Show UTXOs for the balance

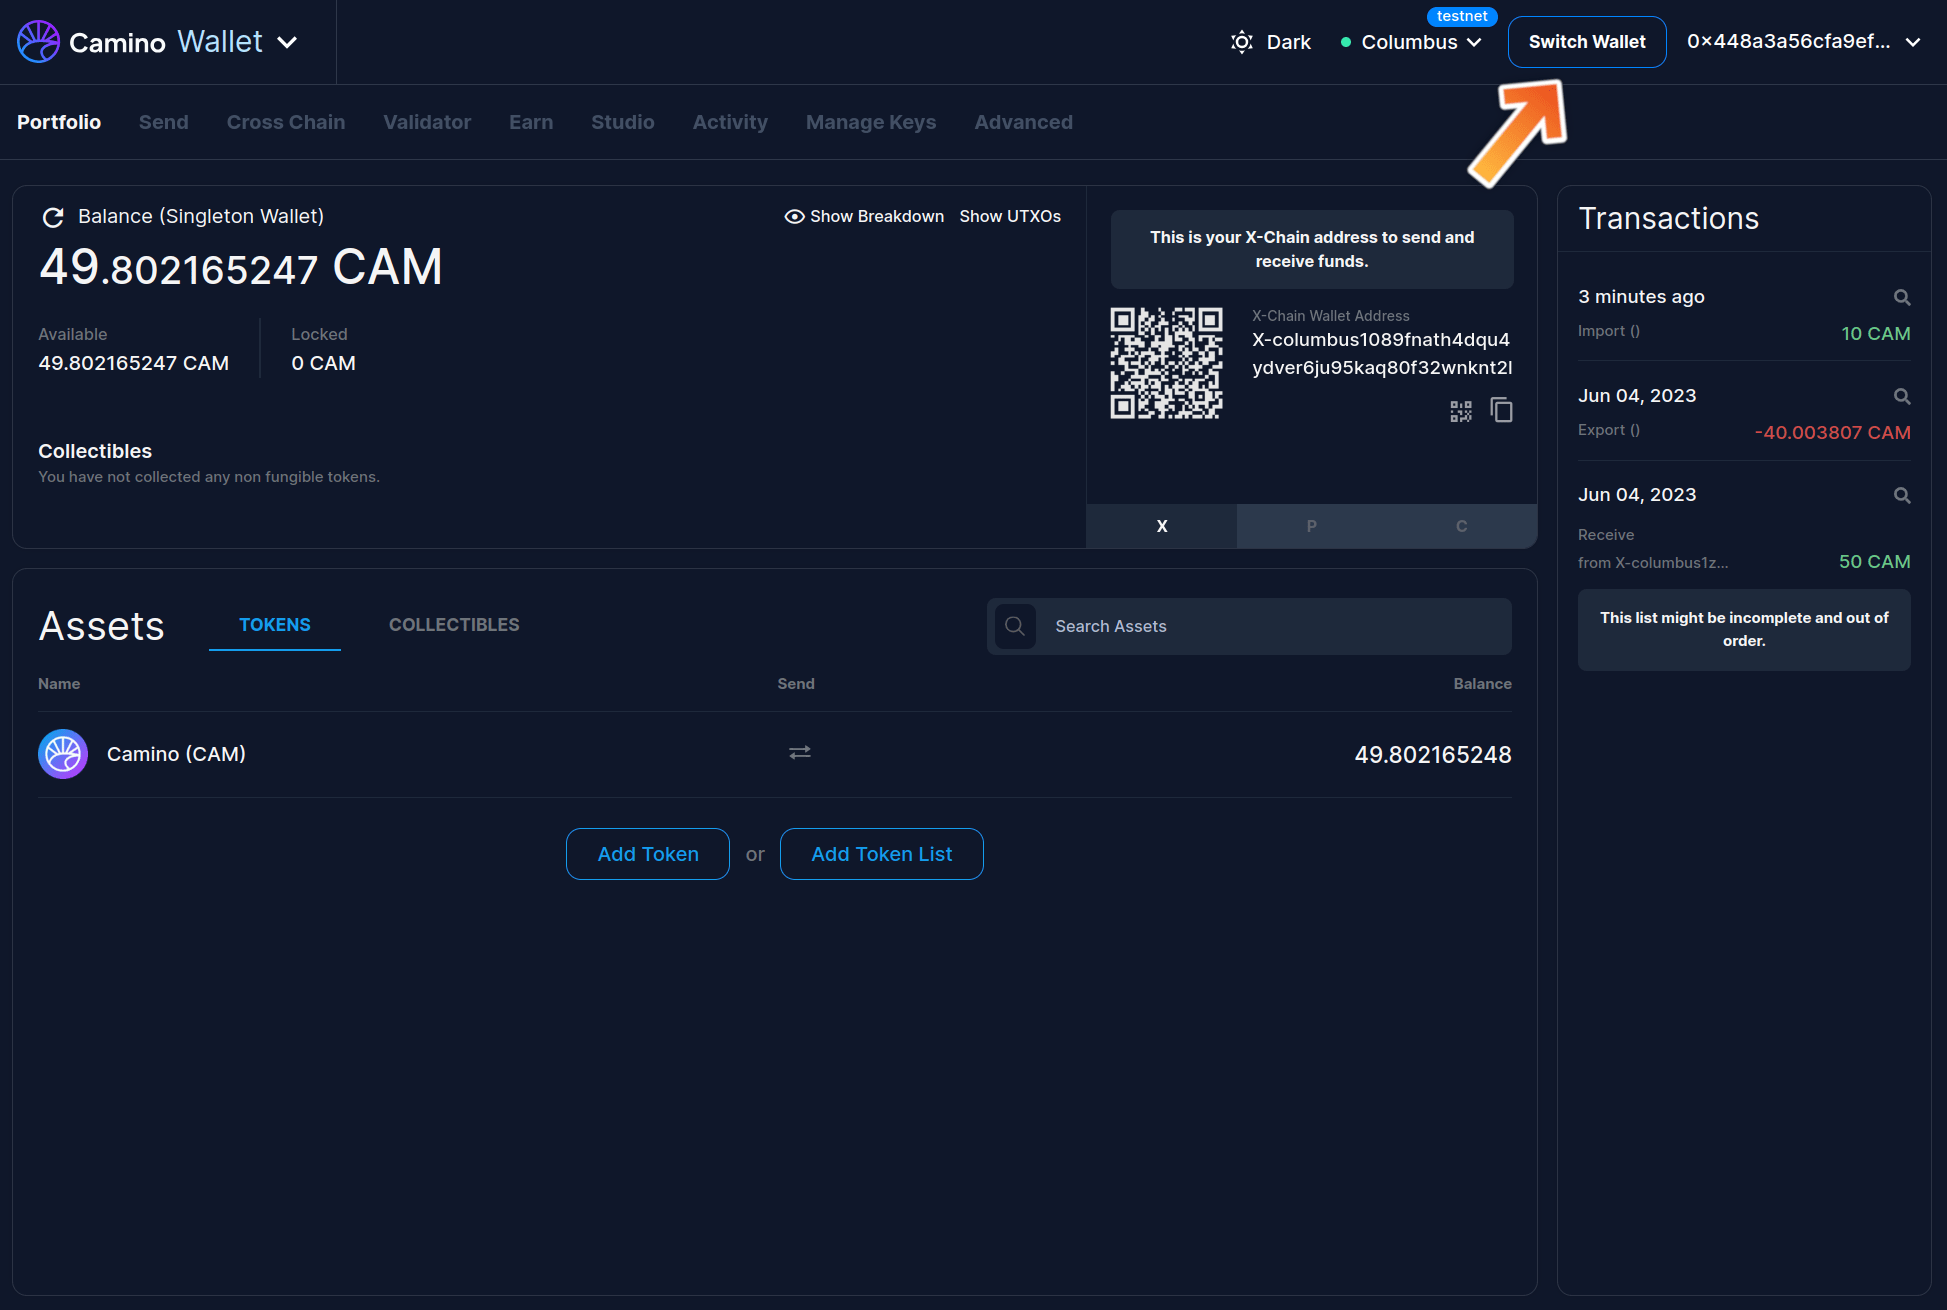(1010, 216)
